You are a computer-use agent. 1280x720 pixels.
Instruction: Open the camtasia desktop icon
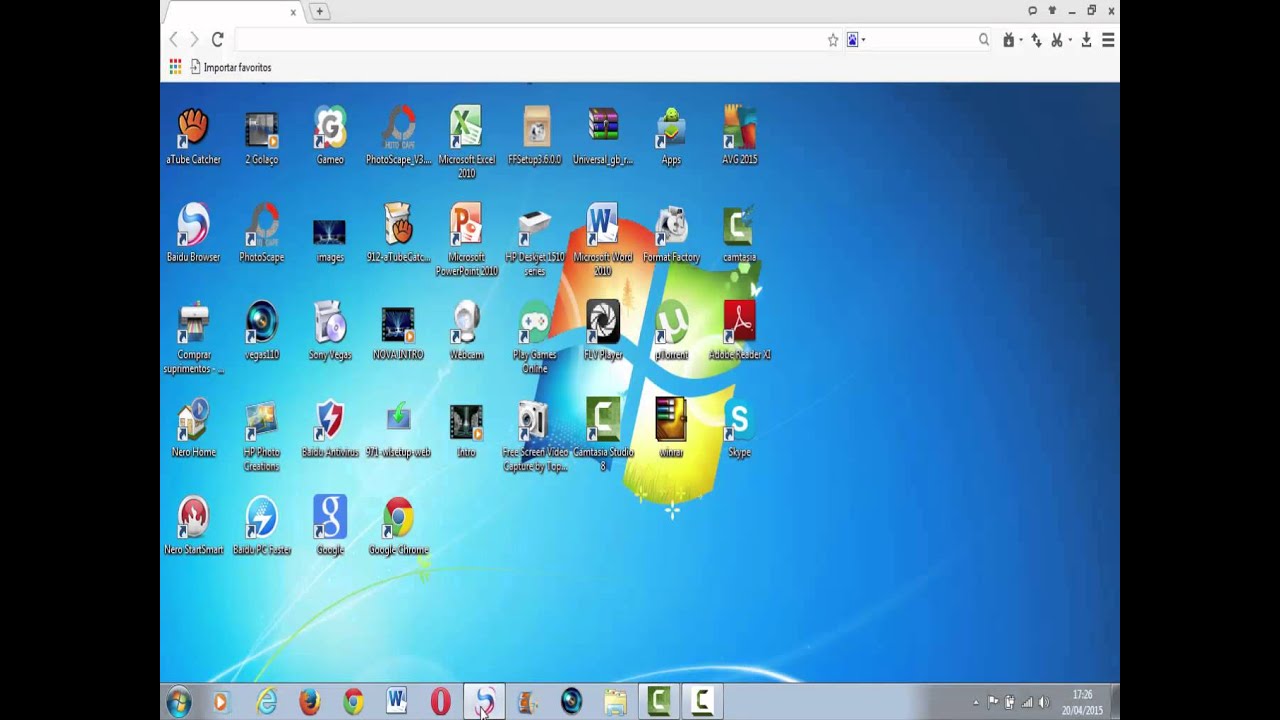pyautogui.click(x=740, y=234)
